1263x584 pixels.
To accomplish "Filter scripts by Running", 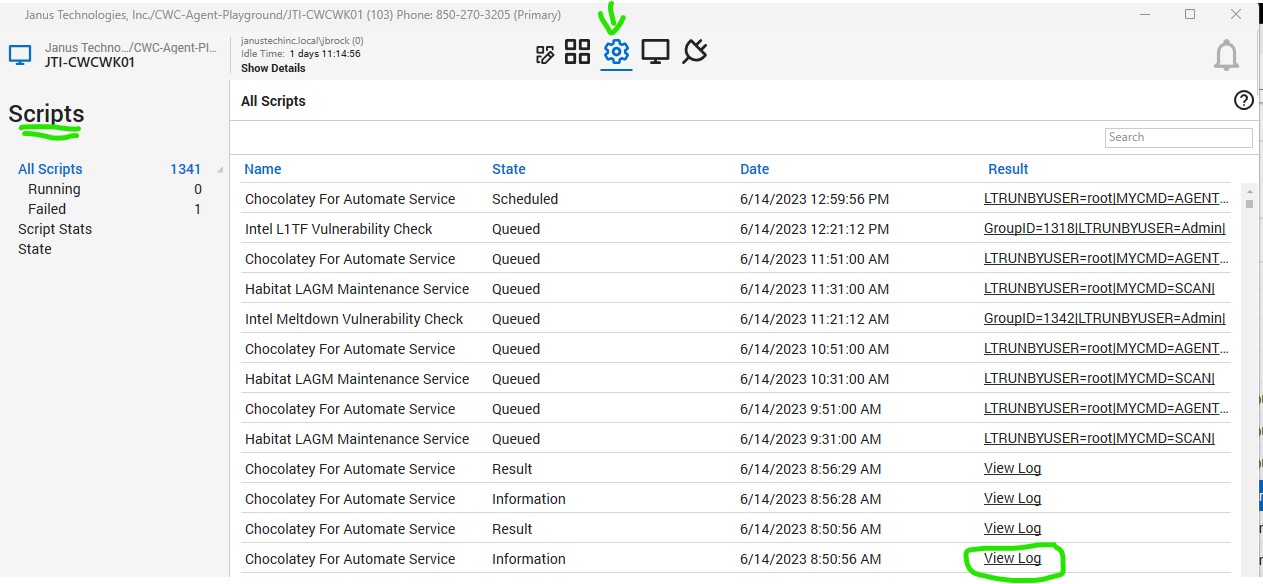I will [x=54, y=189].
